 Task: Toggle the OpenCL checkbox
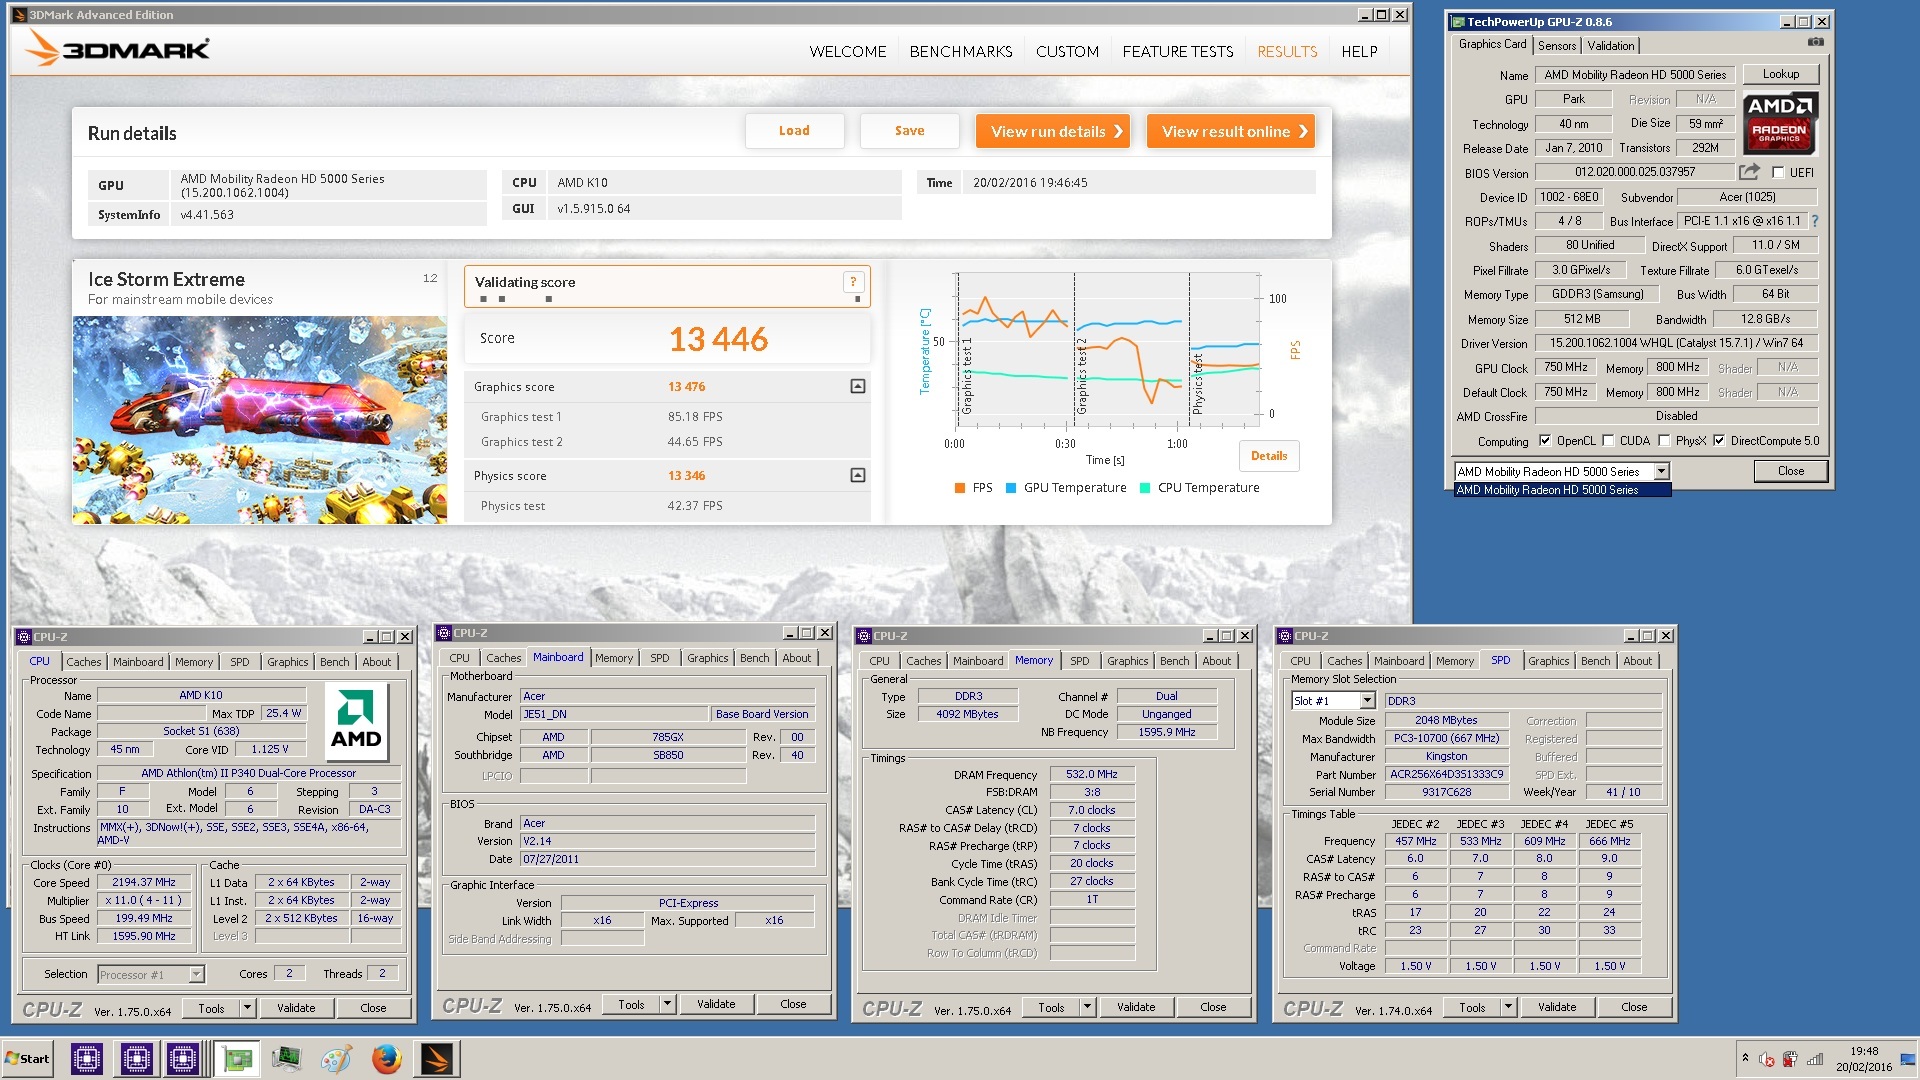tap(1545, 440)
